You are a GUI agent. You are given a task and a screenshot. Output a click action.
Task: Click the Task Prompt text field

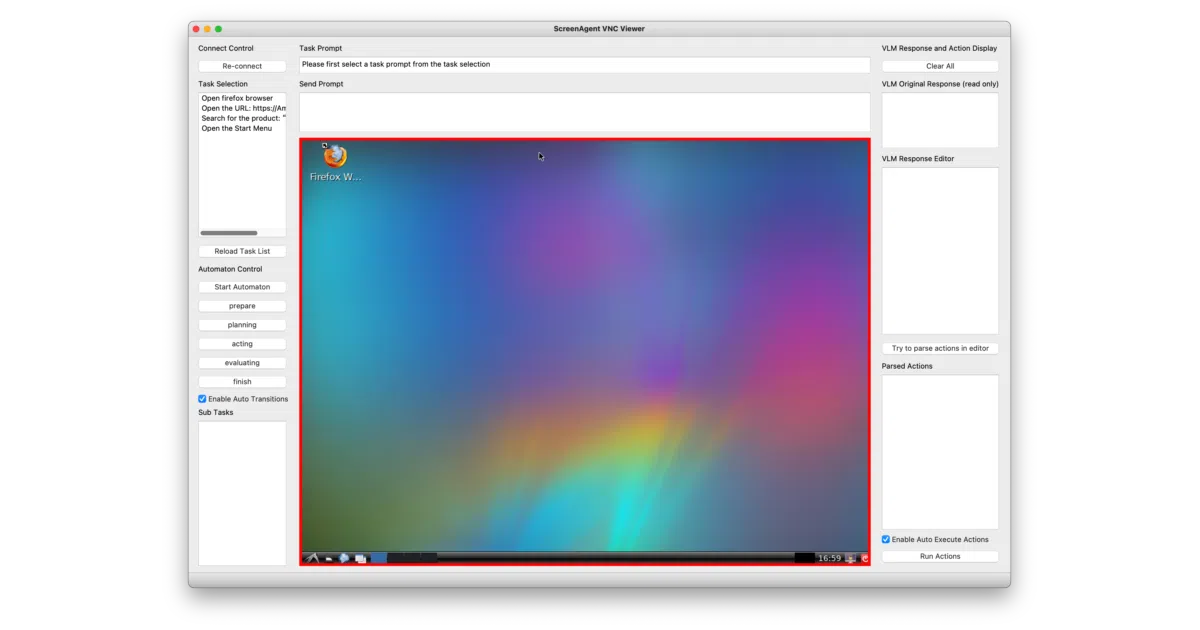(x=584, y=64)
